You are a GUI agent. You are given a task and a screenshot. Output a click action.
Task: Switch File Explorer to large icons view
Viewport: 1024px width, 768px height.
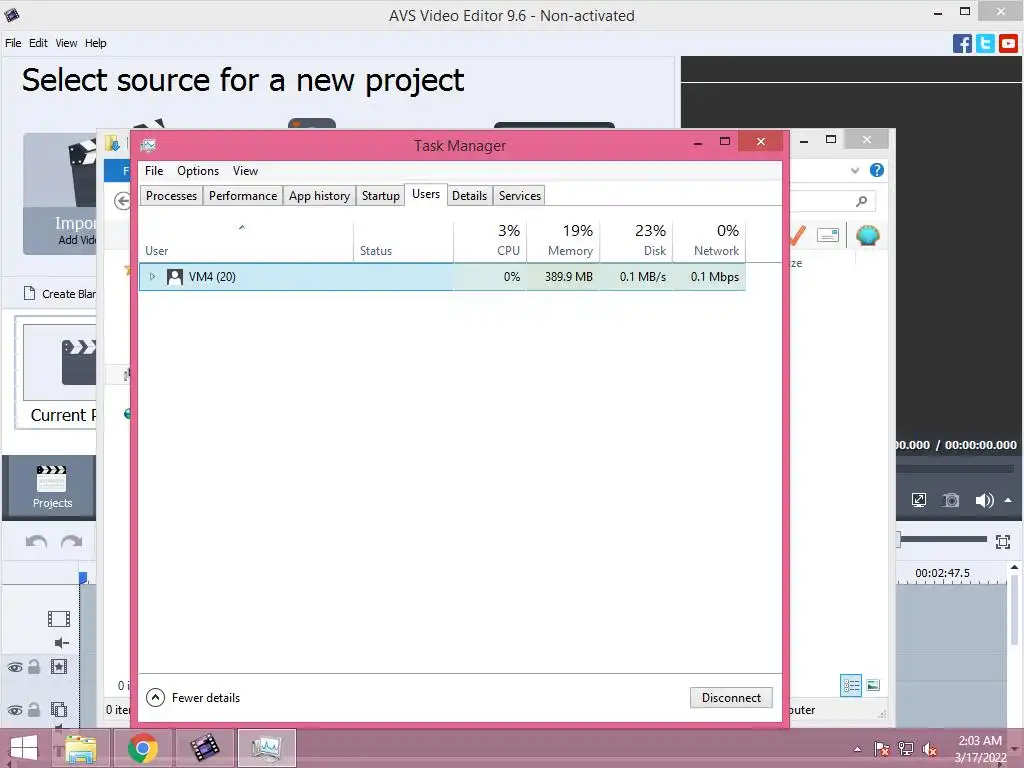point(873,685)
